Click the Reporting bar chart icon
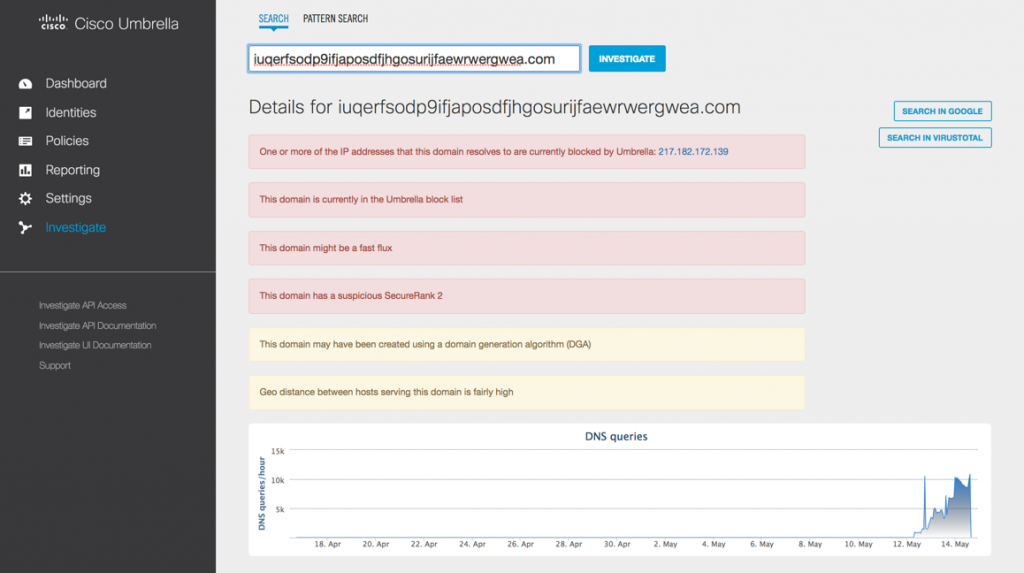Viewport: 1024px width, 573px height. pos(25,170)
